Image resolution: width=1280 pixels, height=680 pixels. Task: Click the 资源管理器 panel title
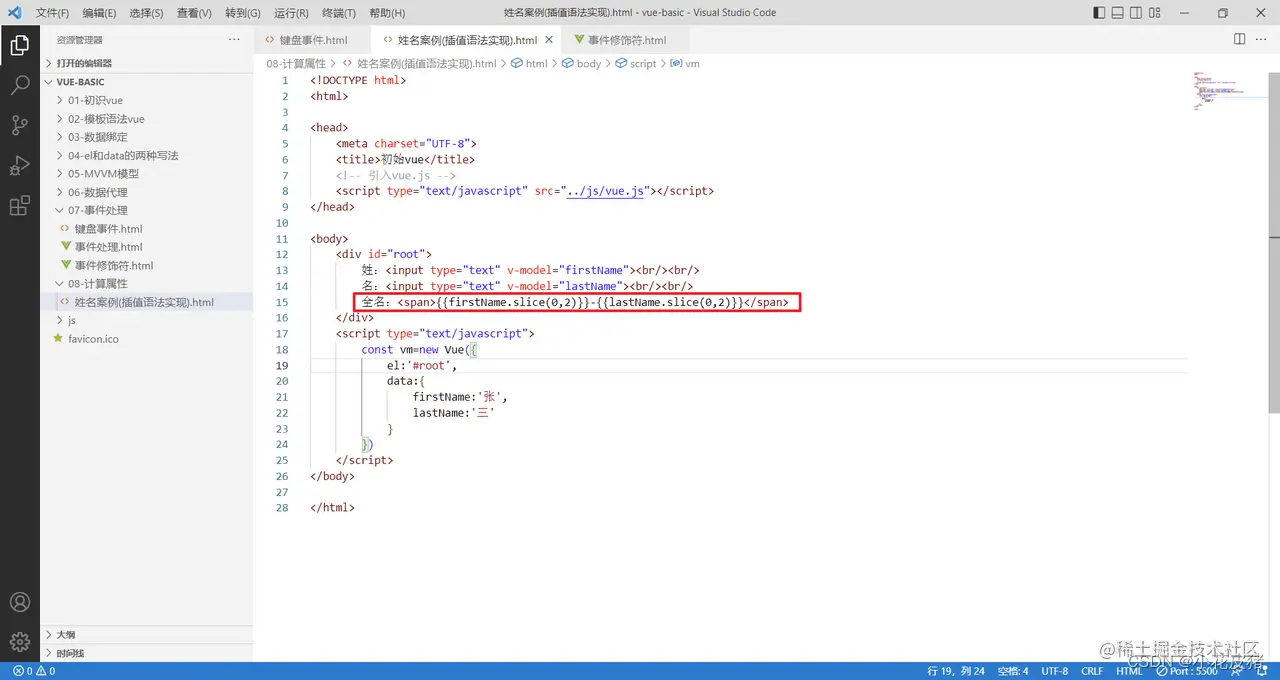point(80,40)
